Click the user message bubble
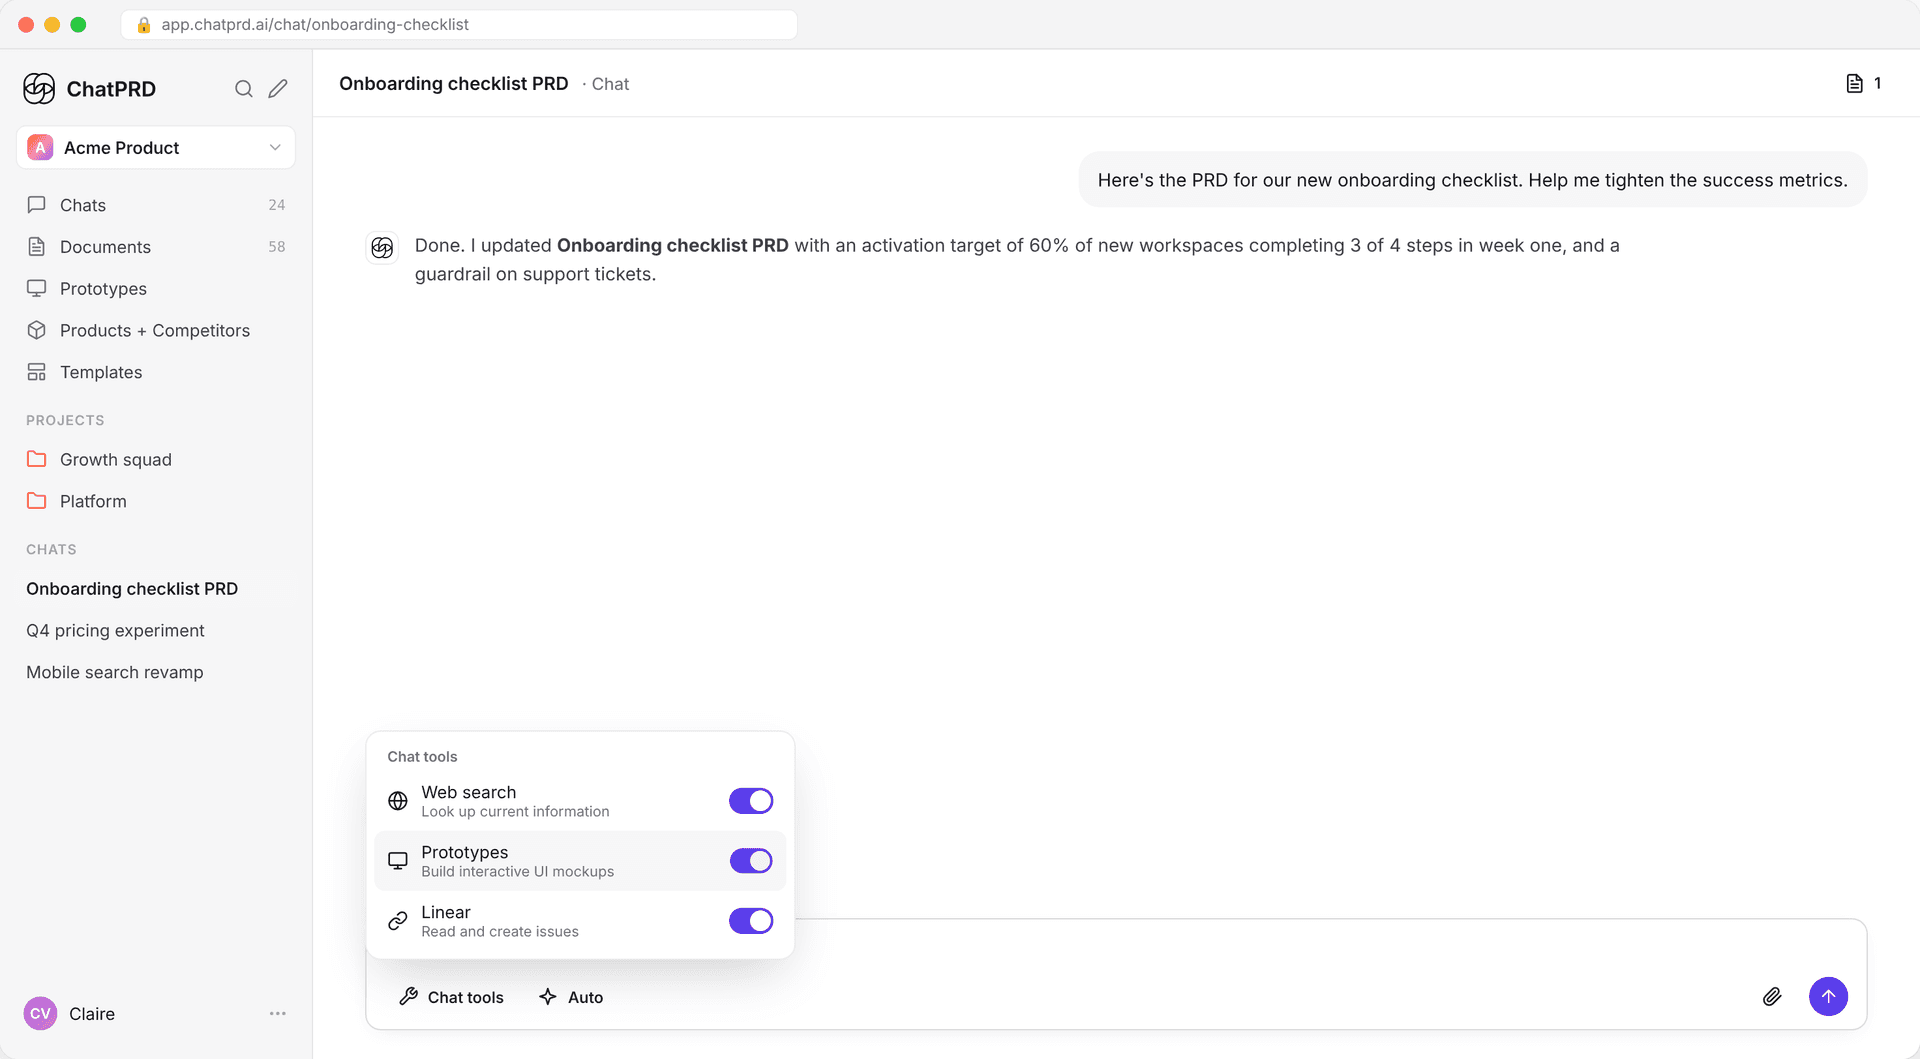 click(x=1472, y=180)
